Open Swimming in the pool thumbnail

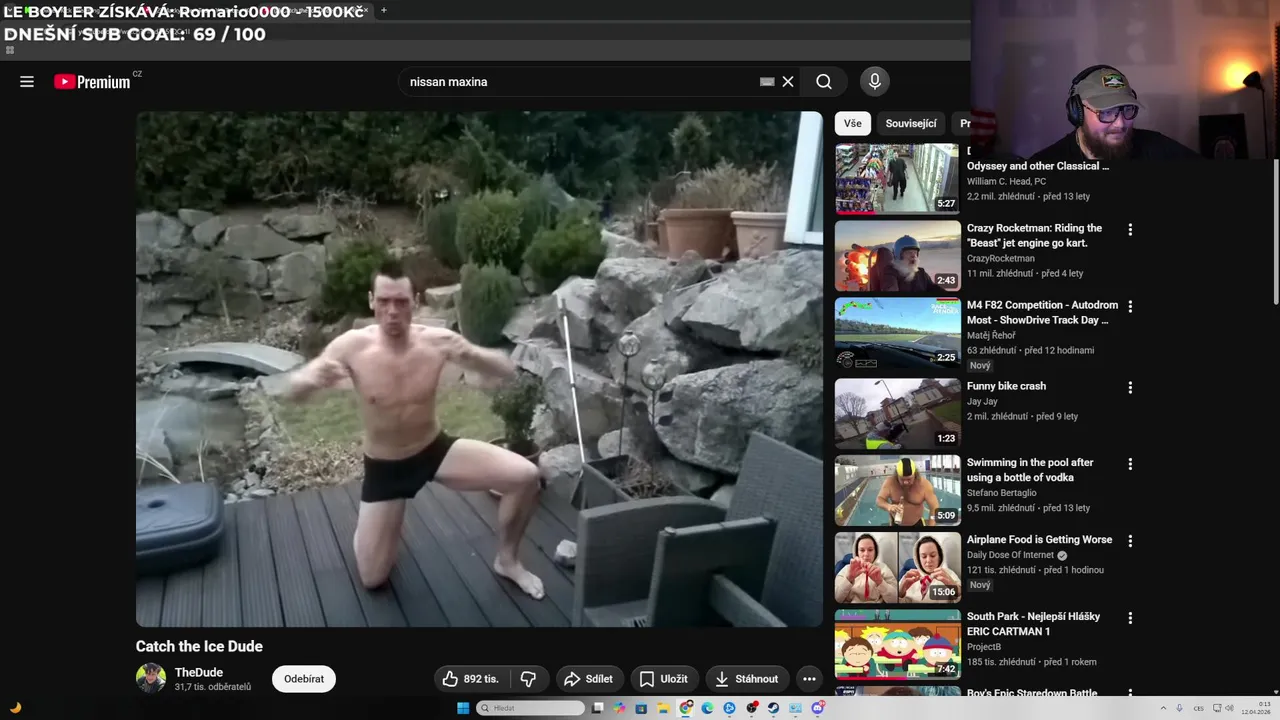[x=897, y=490]
